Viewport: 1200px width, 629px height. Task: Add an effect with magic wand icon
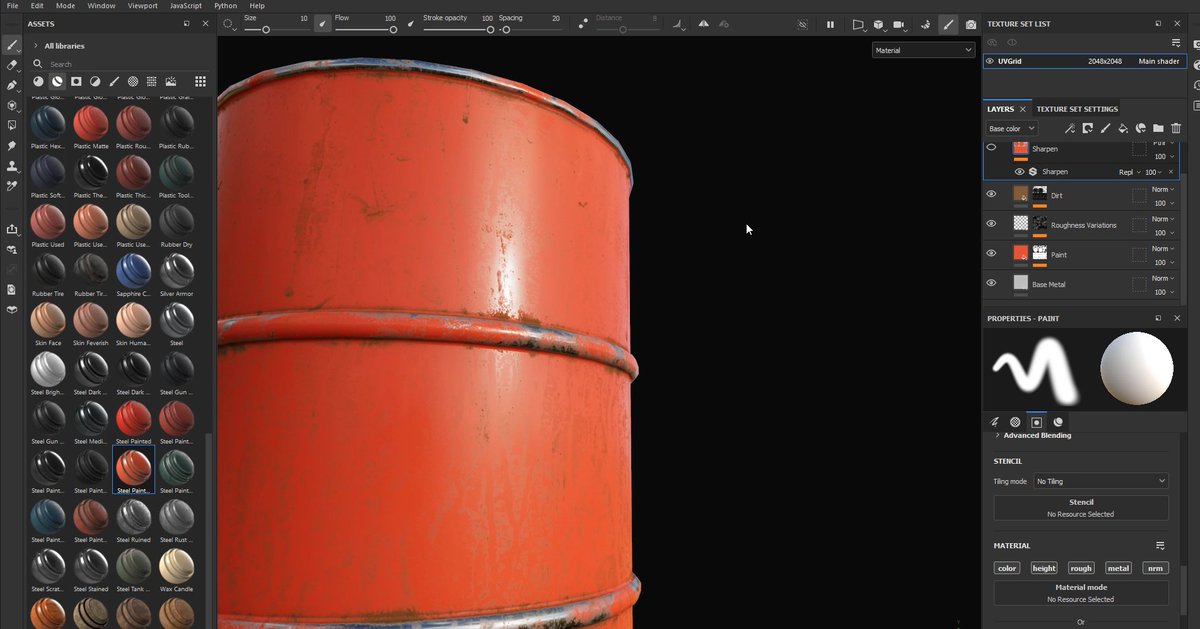click(x=1069, y=128)
